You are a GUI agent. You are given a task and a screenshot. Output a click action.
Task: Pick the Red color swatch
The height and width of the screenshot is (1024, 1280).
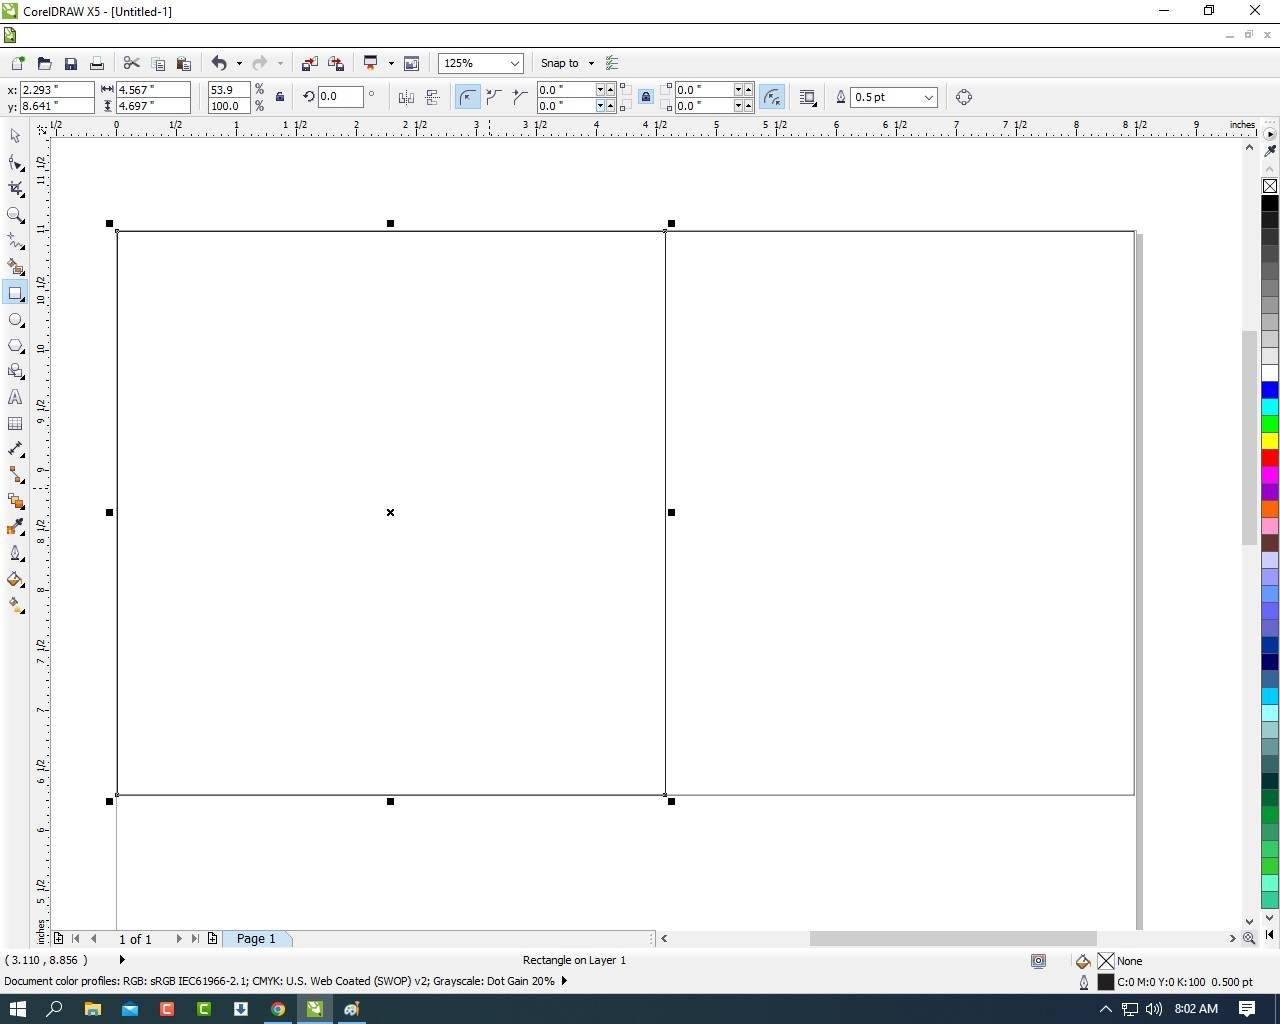pyautogui.click(x=1270, y=458)
